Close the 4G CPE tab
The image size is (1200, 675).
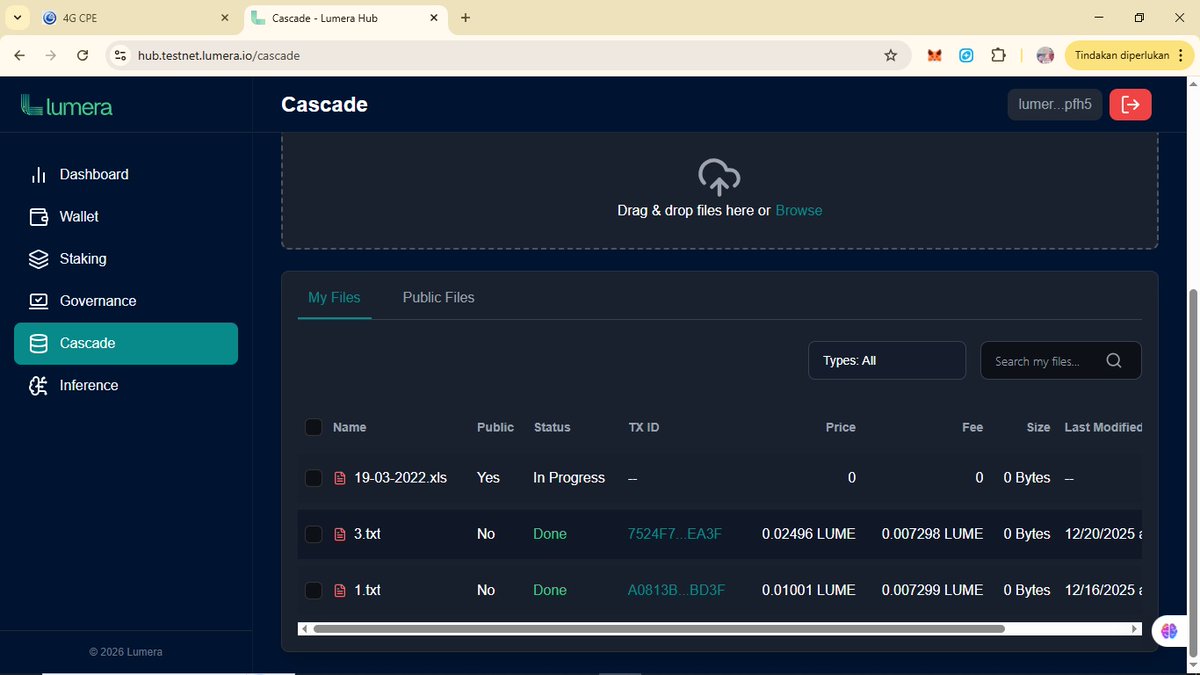tap(224, 18)
